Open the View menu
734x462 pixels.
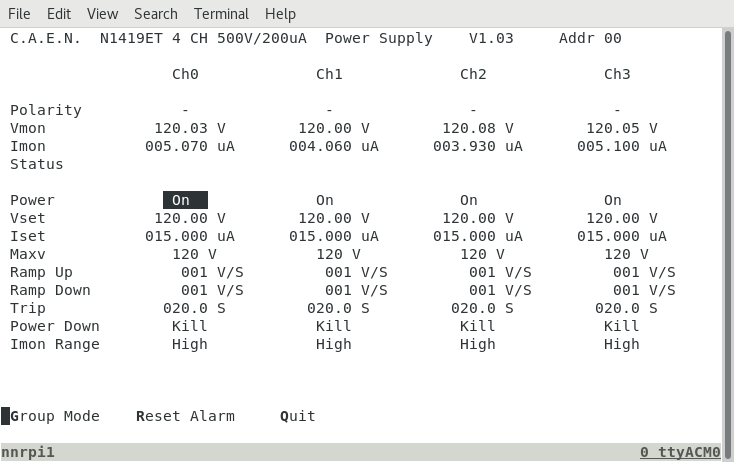point(103,14)
